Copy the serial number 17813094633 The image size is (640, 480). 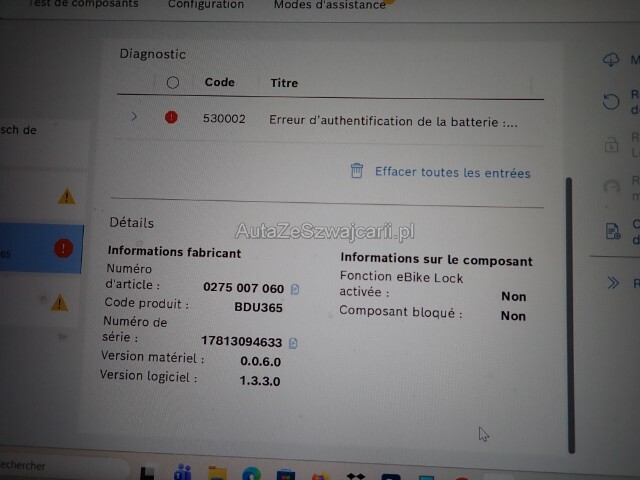tap(293, 342)
